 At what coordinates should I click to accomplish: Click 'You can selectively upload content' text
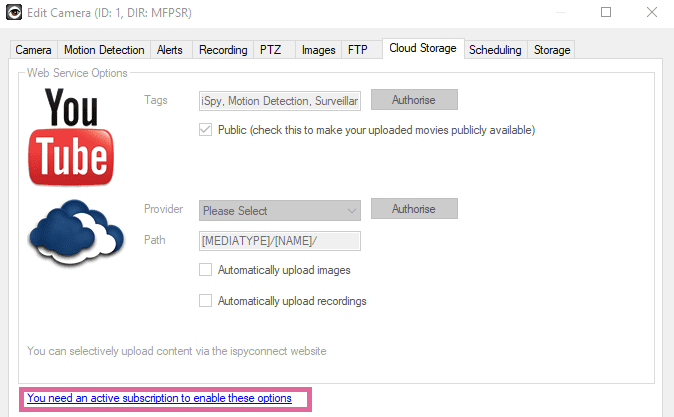177,351
